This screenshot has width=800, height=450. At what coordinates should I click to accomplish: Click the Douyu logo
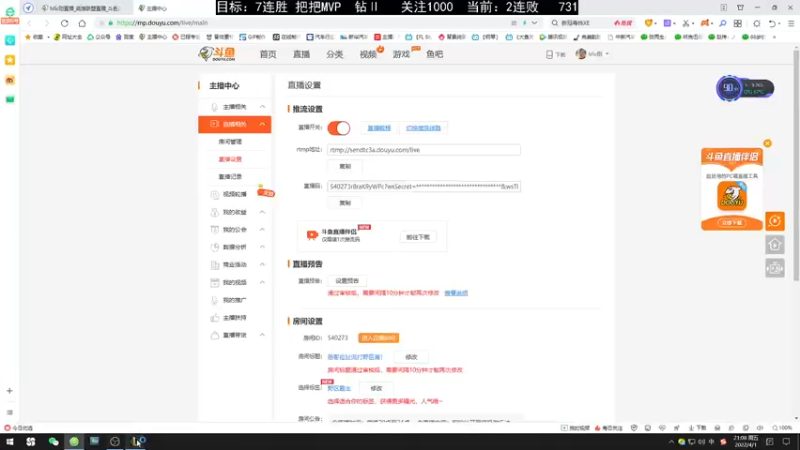pyautogui.click(x=217, y=54)
